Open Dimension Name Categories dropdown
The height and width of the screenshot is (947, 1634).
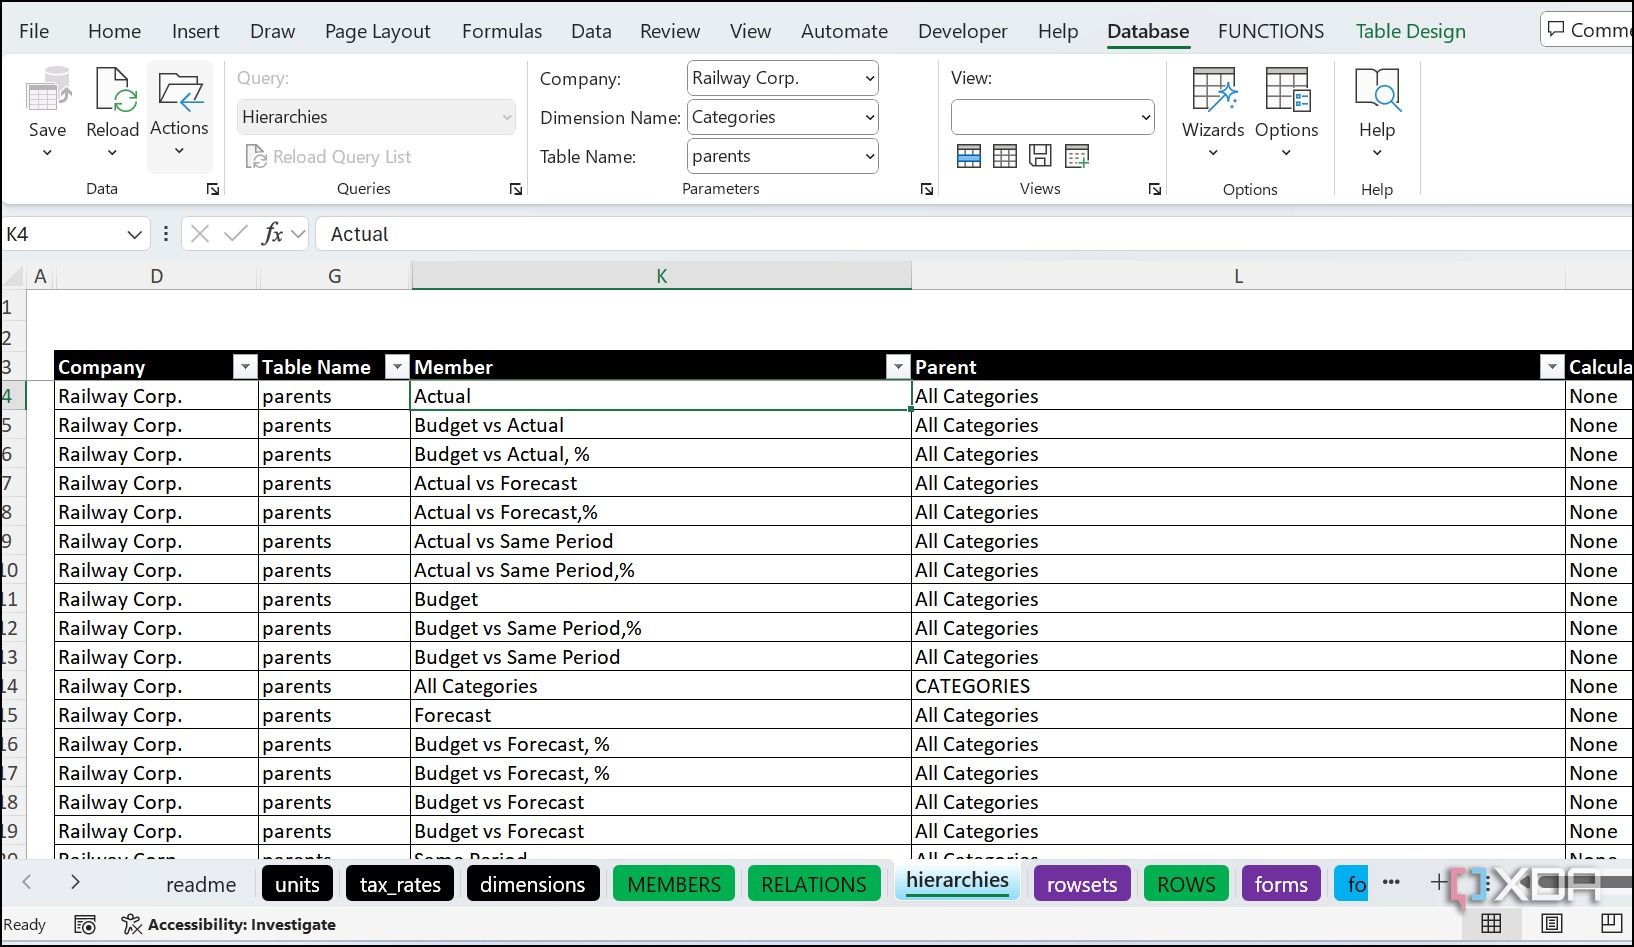pos(783,117)
